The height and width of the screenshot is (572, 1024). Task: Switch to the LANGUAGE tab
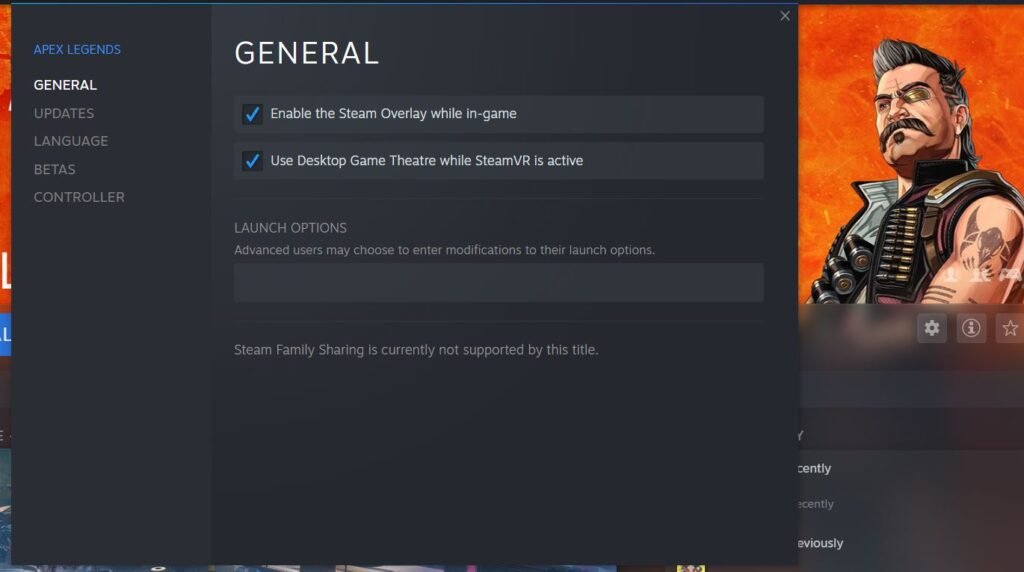click(x=71, y=141)
